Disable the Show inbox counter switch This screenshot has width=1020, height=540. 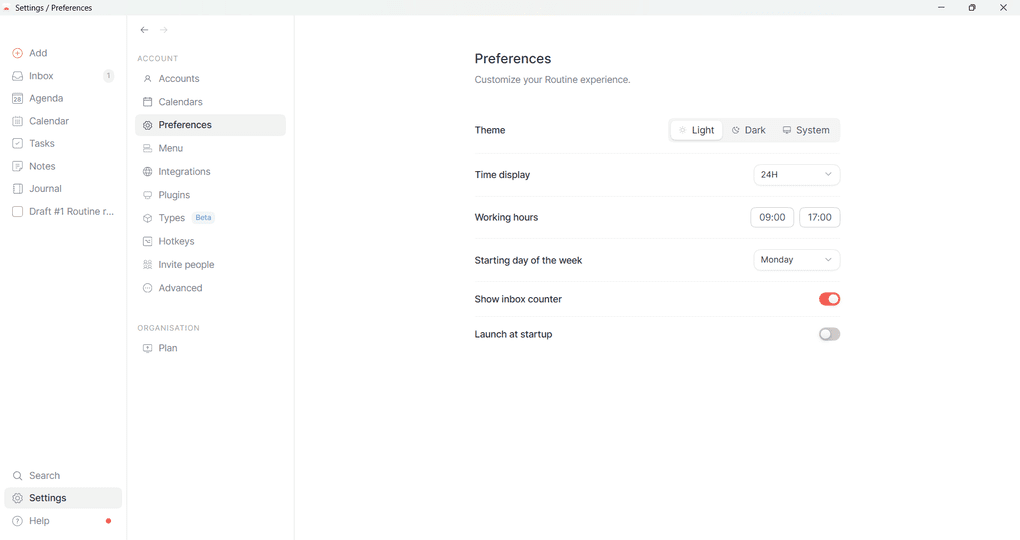pos(829,299)
